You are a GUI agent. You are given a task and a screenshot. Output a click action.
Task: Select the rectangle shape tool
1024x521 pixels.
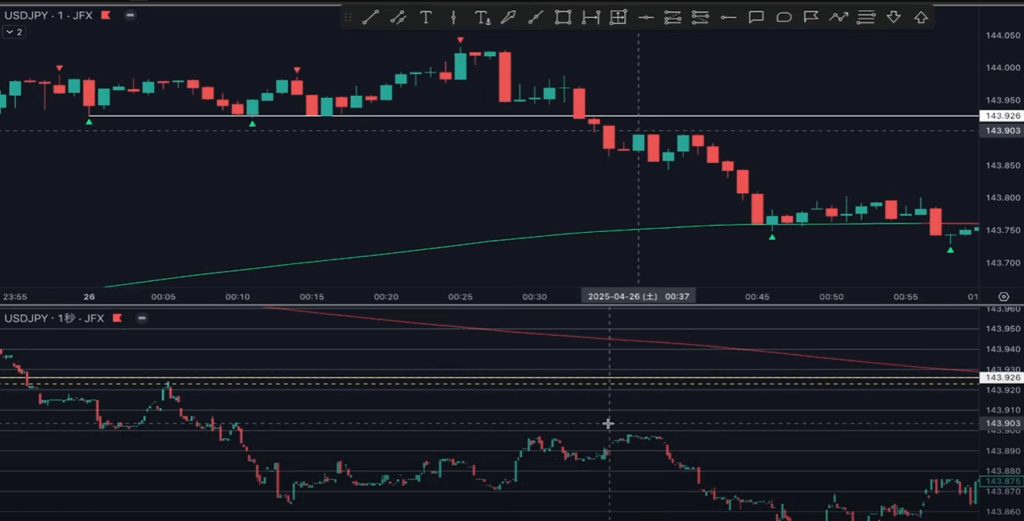[x=563, y=17]
